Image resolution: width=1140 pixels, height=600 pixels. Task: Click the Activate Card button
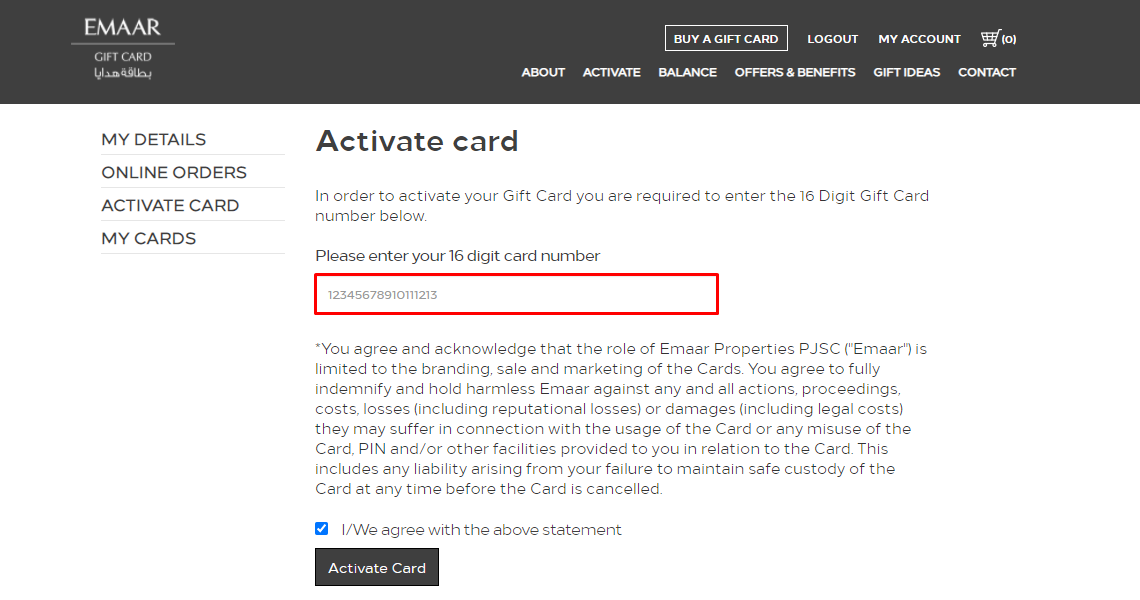click(376, 567)
